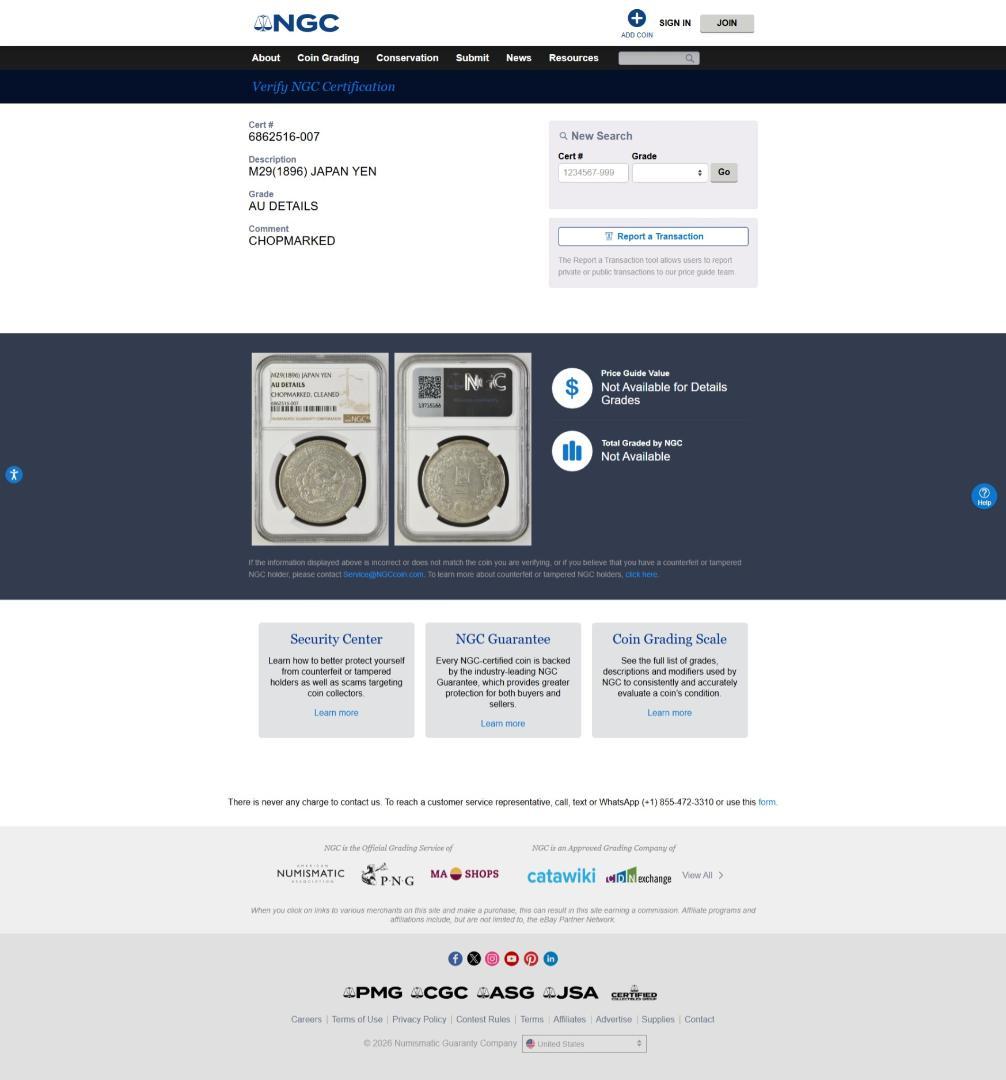Click the Add Coin plus icon
The image size is (1006, 1080).
pos(636,18)
